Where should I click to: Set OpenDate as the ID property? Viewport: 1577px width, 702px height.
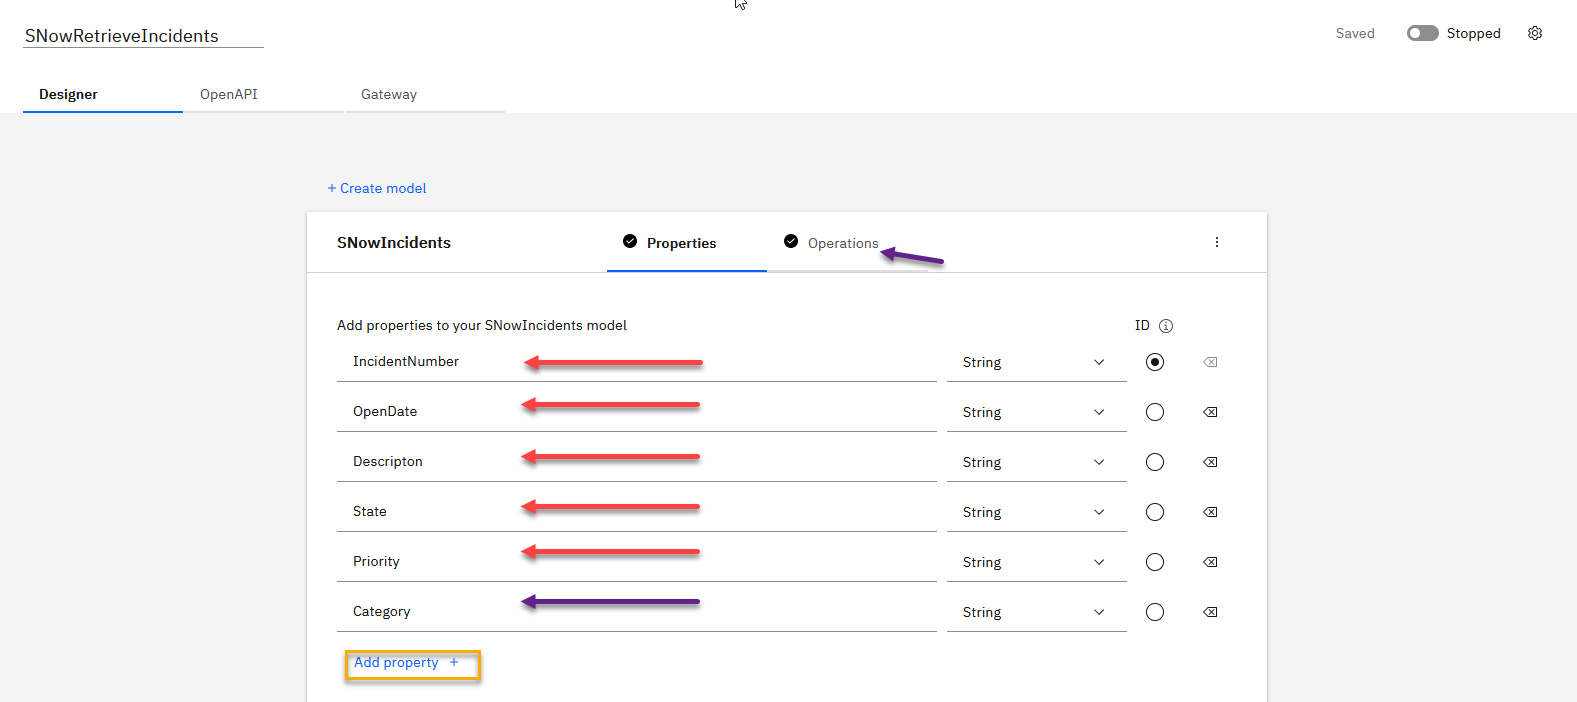pos(1155,412)
